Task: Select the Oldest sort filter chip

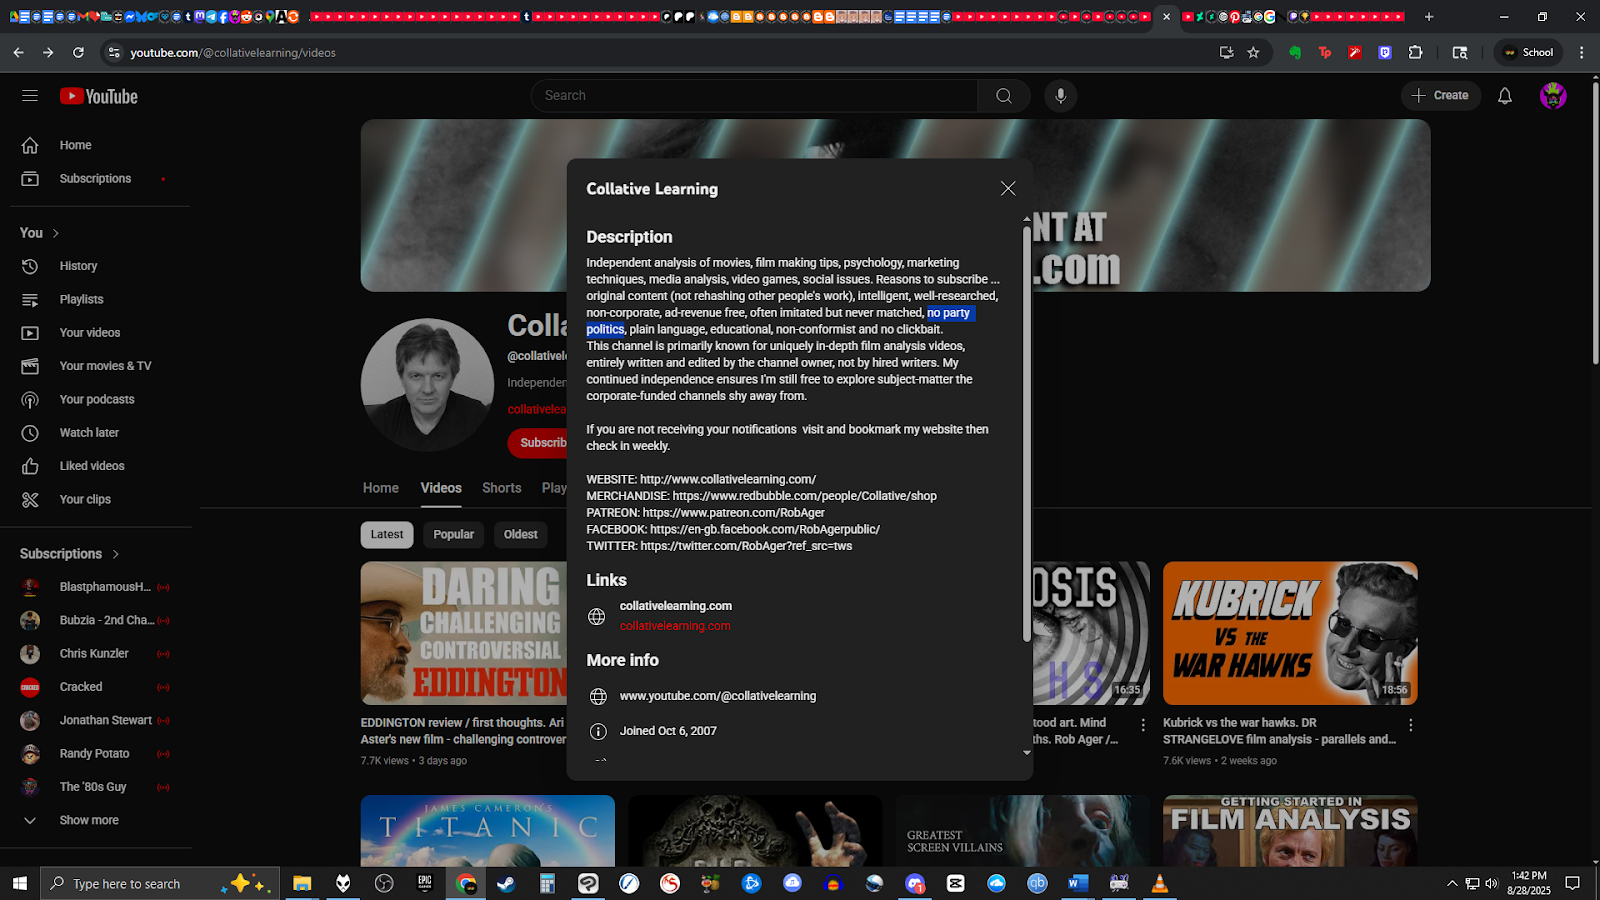Action: tap(520, 535)
